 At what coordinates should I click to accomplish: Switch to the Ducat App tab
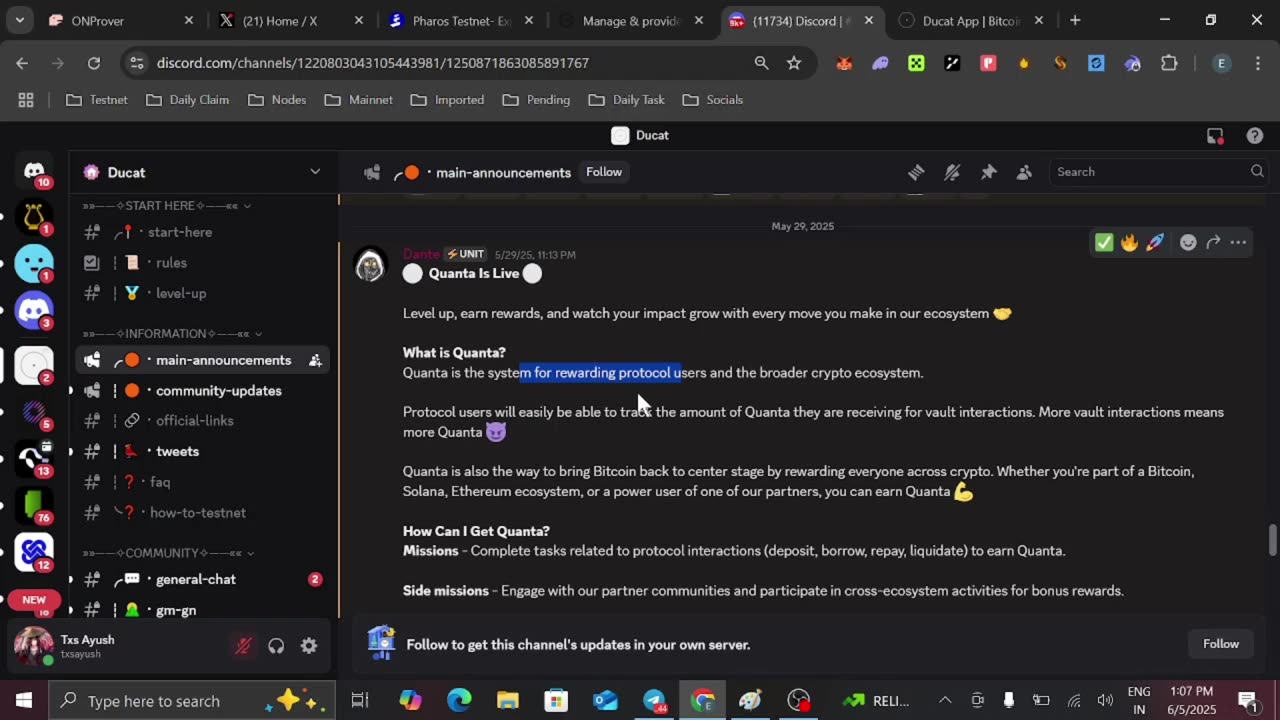click(x=972, y=20)
